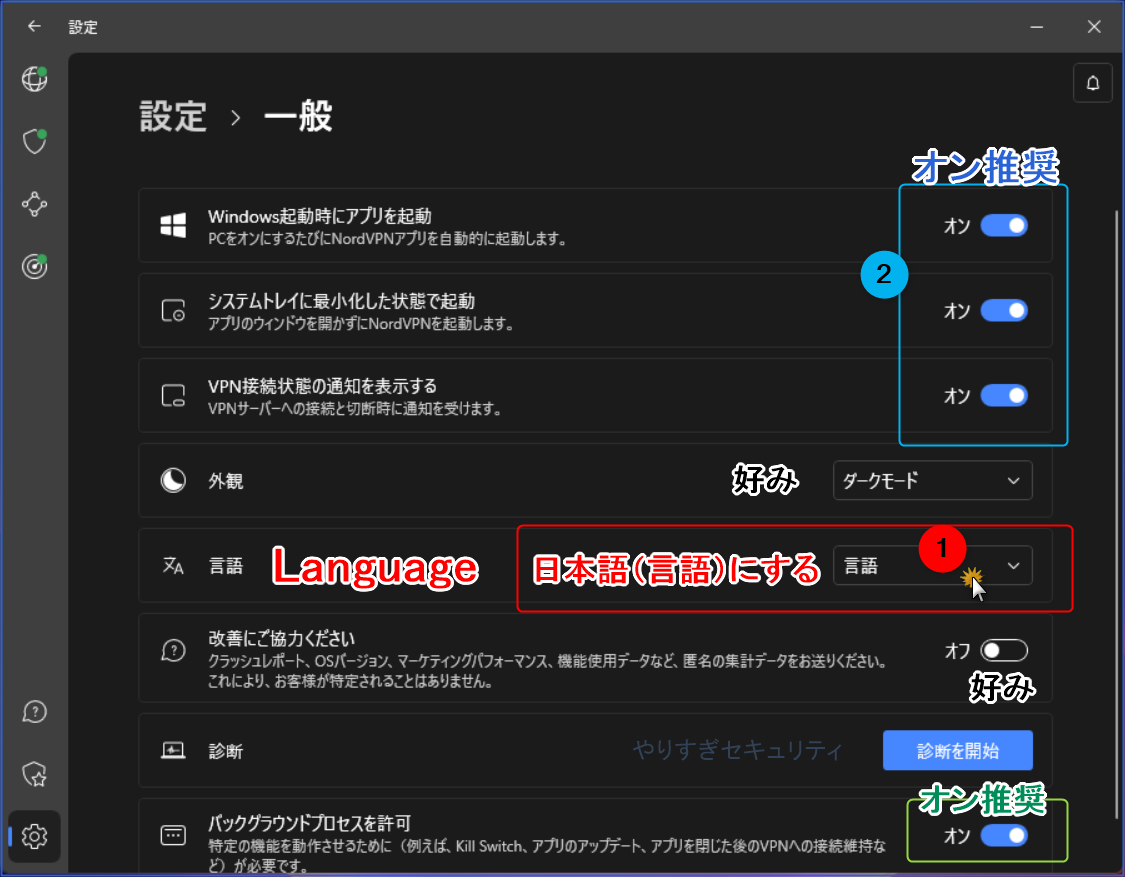This screenshot has height=877, width=1125.
Task: Click the notification bell icon
Action: click(x=1092, y=83)
